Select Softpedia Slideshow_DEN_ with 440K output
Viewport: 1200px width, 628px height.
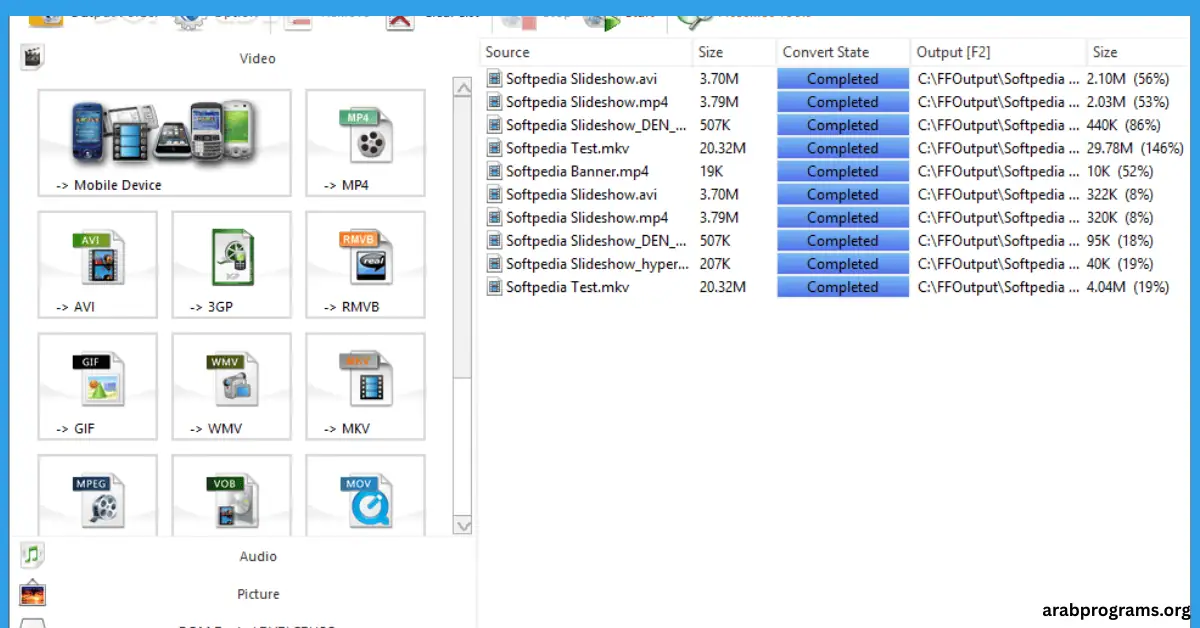[x=597, y=125]
